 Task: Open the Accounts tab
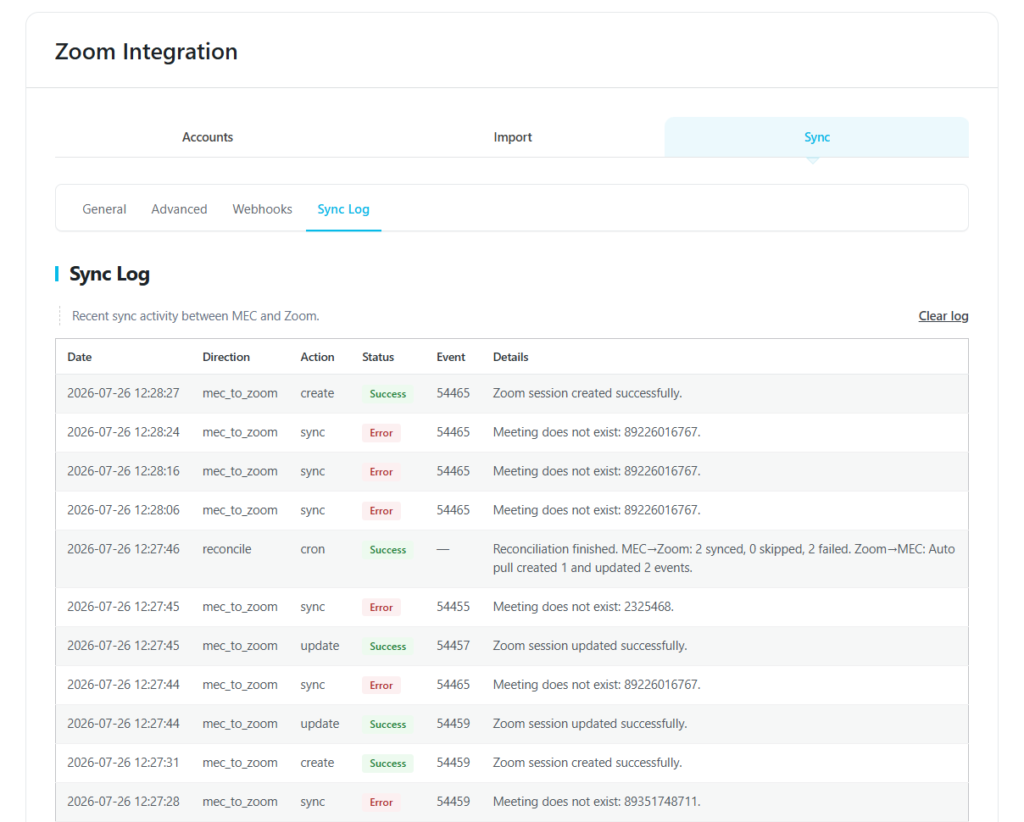pos(207,137)
